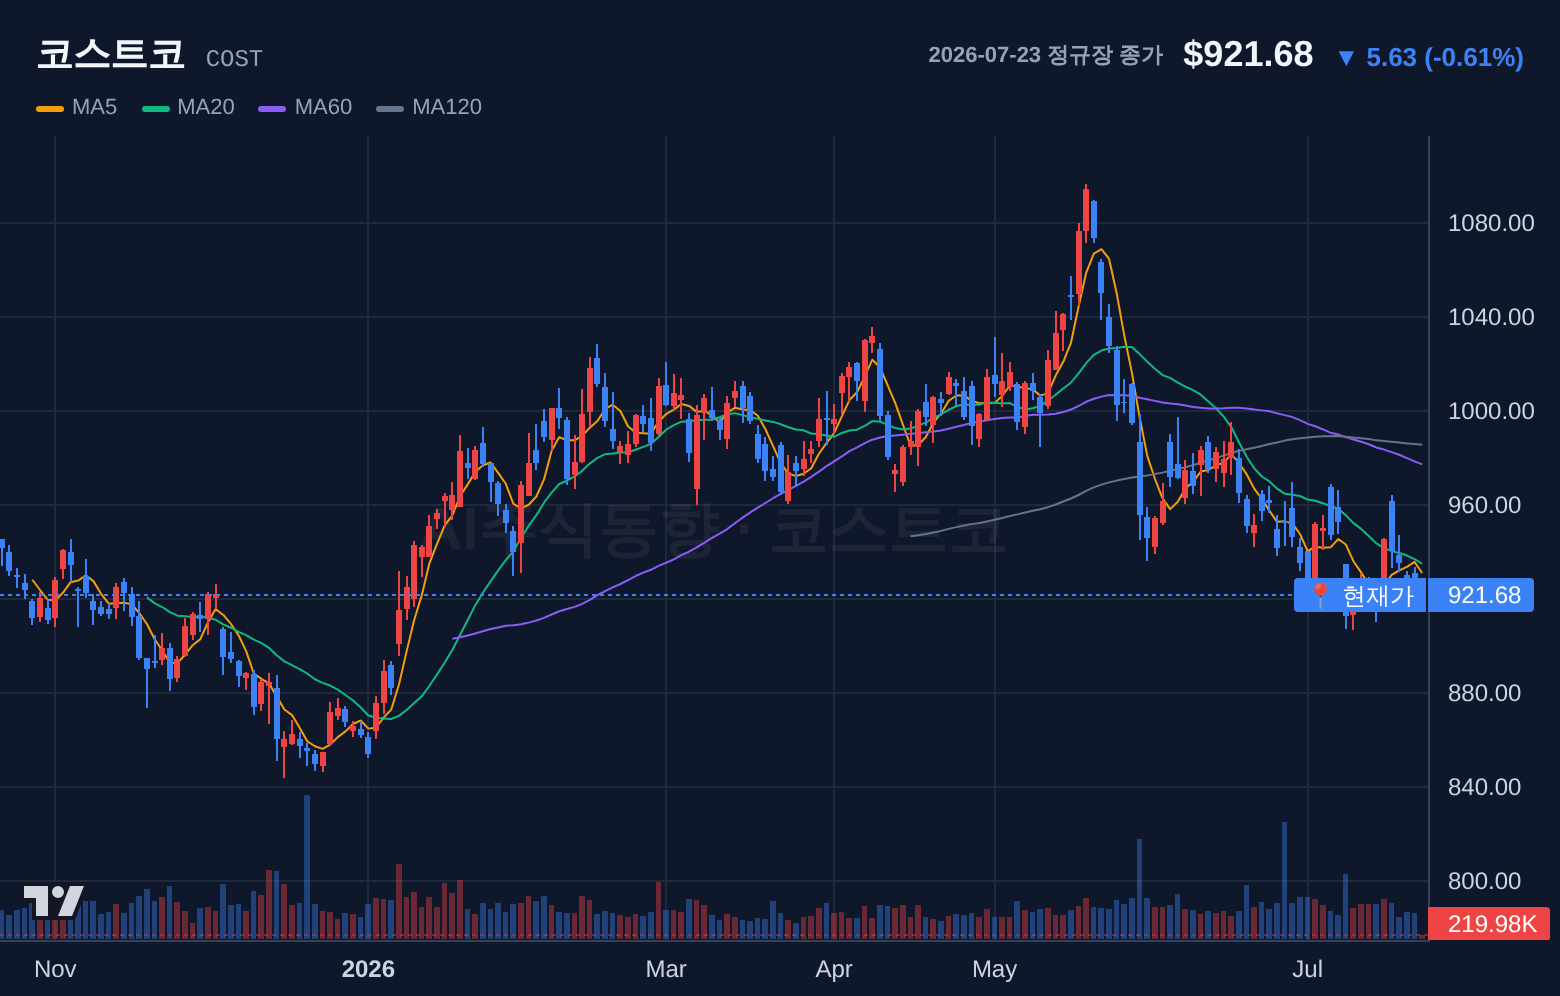Click the 1000.00 price axis value
The image size is (1560, 996).
(x=1491, y=411)
